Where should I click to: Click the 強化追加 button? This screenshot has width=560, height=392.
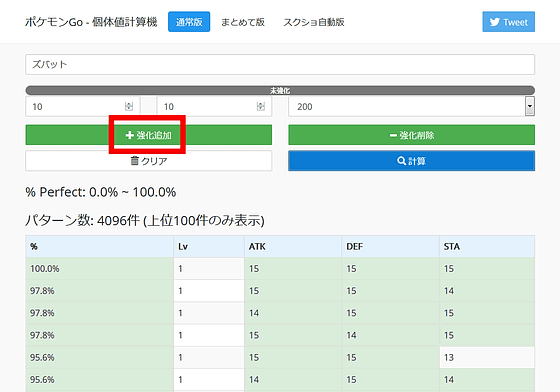coord(149,135)
